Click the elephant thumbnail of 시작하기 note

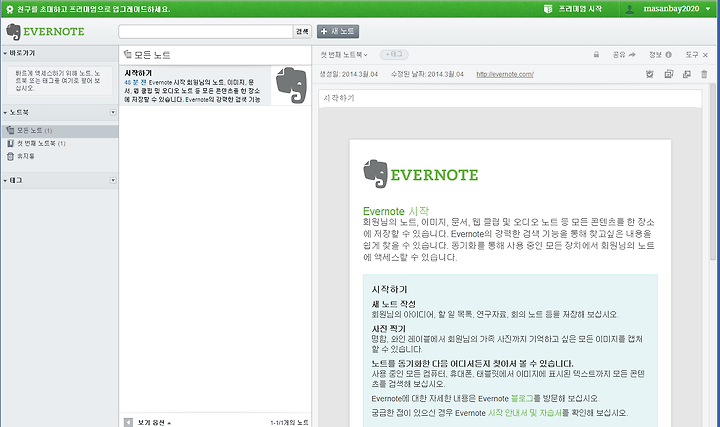tap(291, 85)
